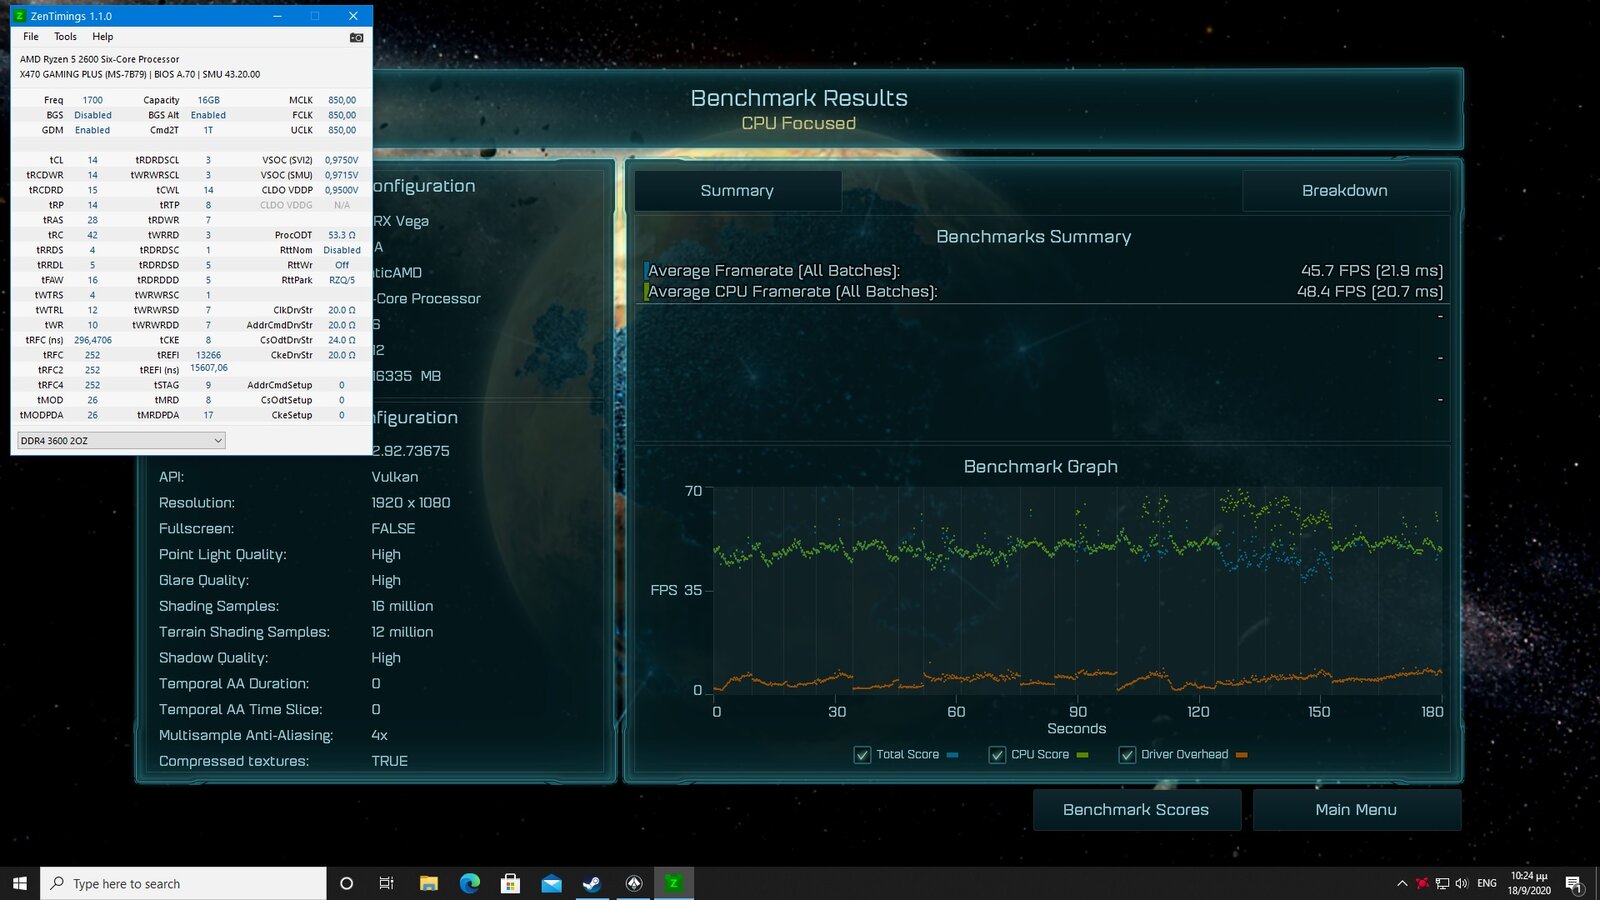Launch Microsoft Edge from the taskbar
Viewport: 1600px width, 900px height.
[469, 883]
